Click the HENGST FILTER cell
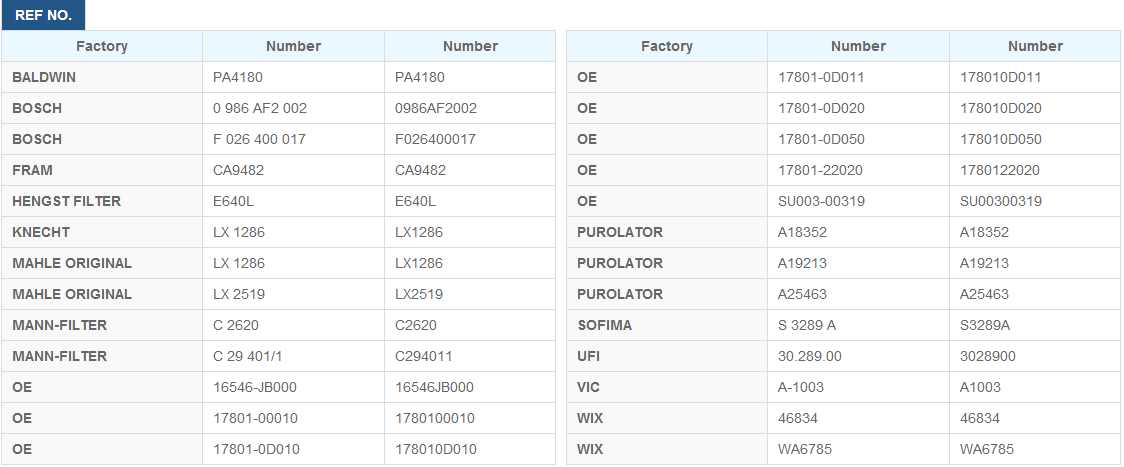The width and height of the screenshot is (1124, 467). point(67,201)
